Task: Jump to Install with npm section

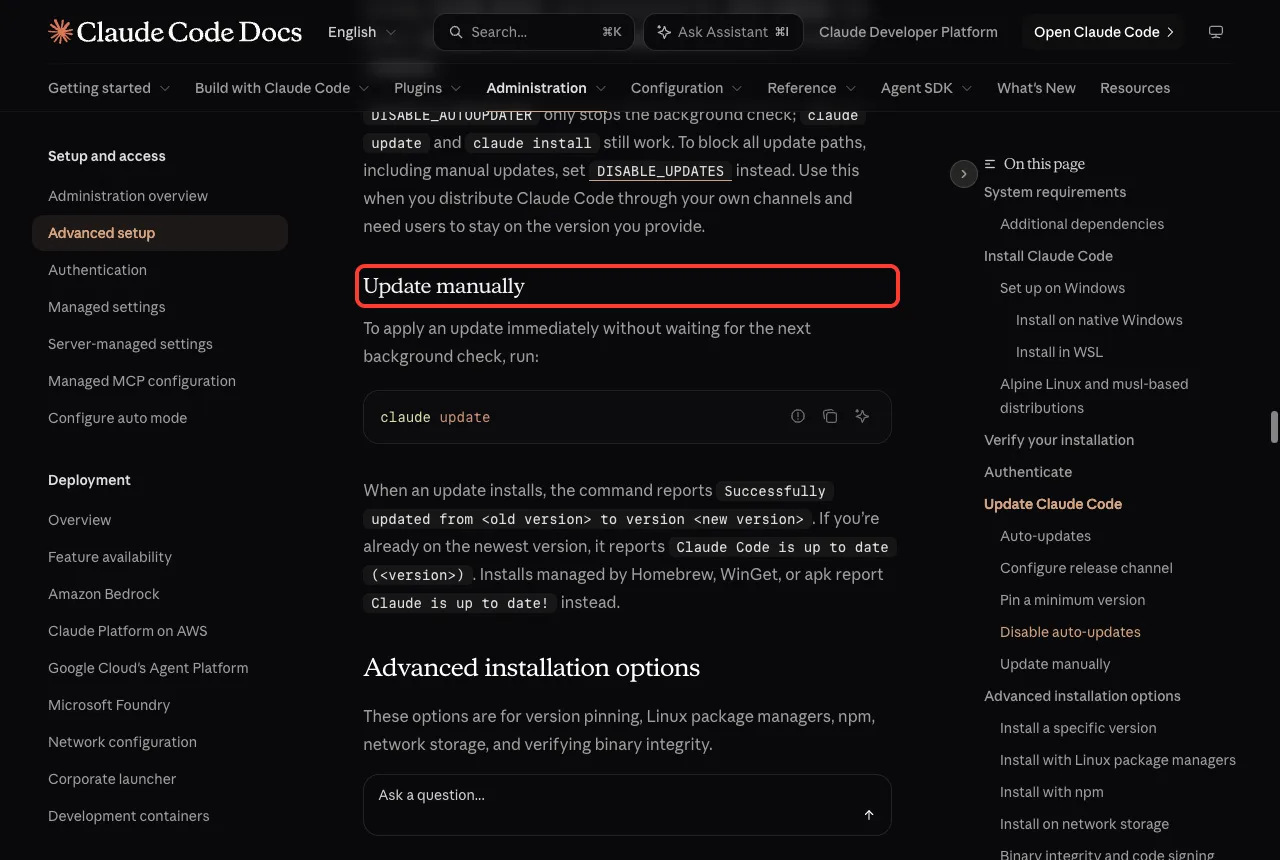Action: click(1052, 792)
